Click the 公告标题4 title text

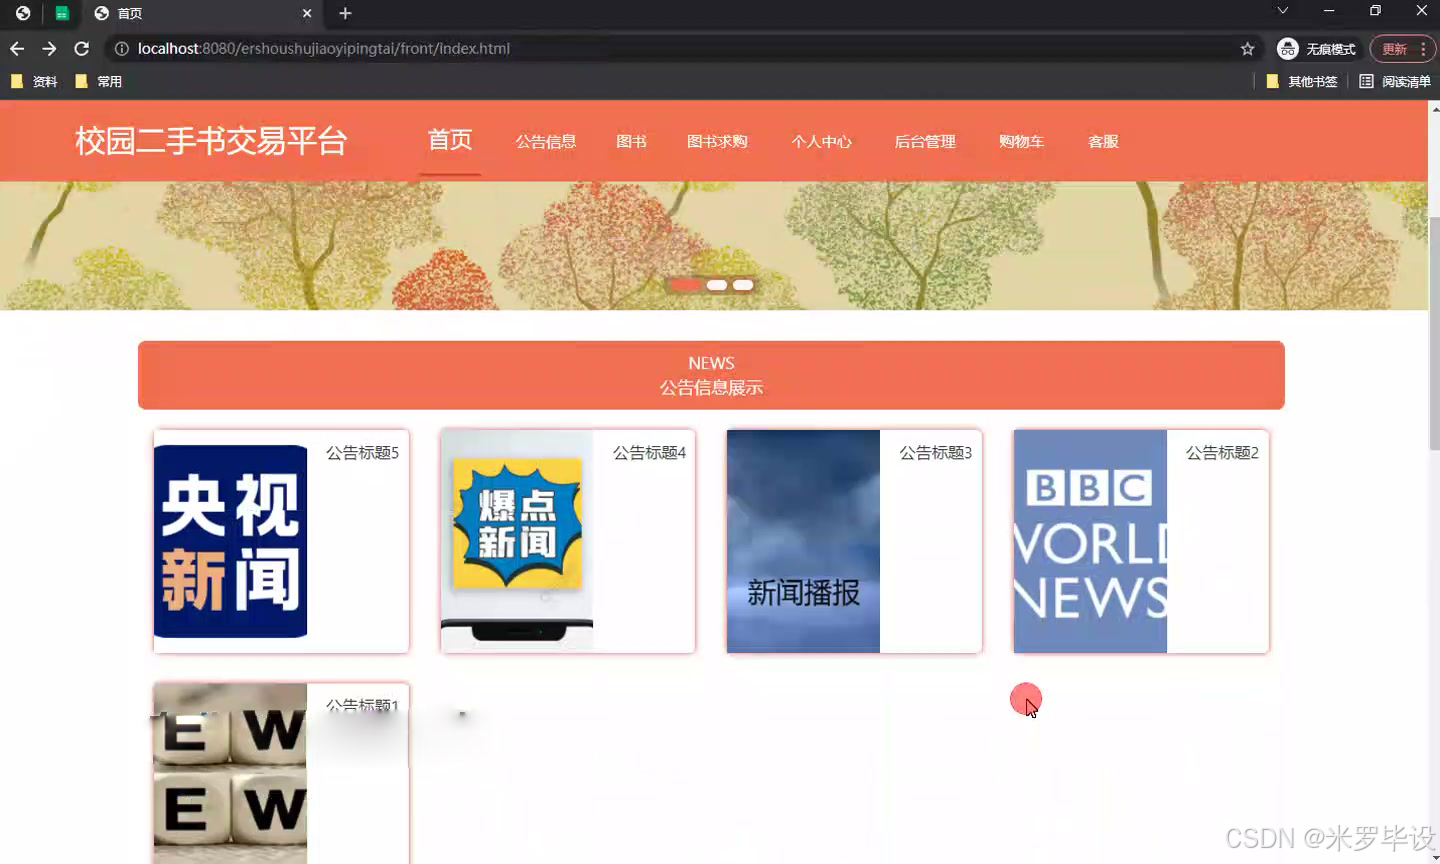click(x=649, y=453)
